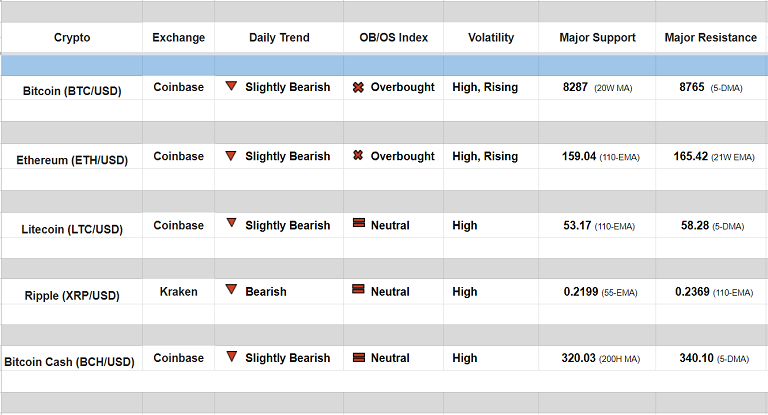
Task: Click the OB/OS Index column header
Action: click(393, 38)
